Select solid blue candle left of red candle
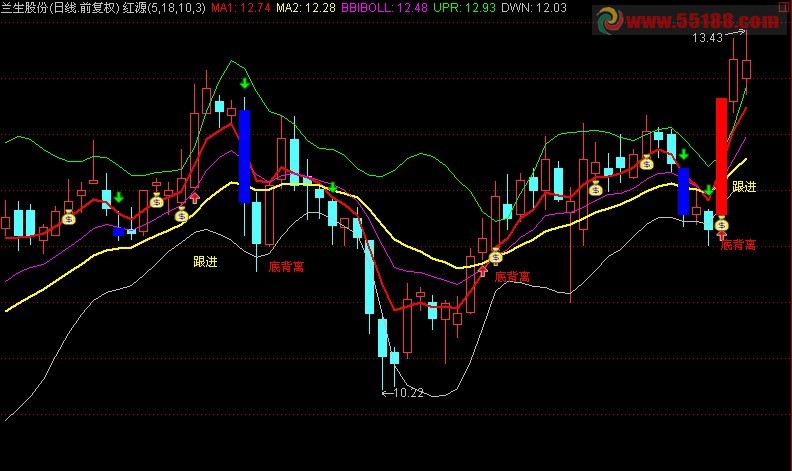This screenshot has width=792, height=471. [x=683, y=192]
